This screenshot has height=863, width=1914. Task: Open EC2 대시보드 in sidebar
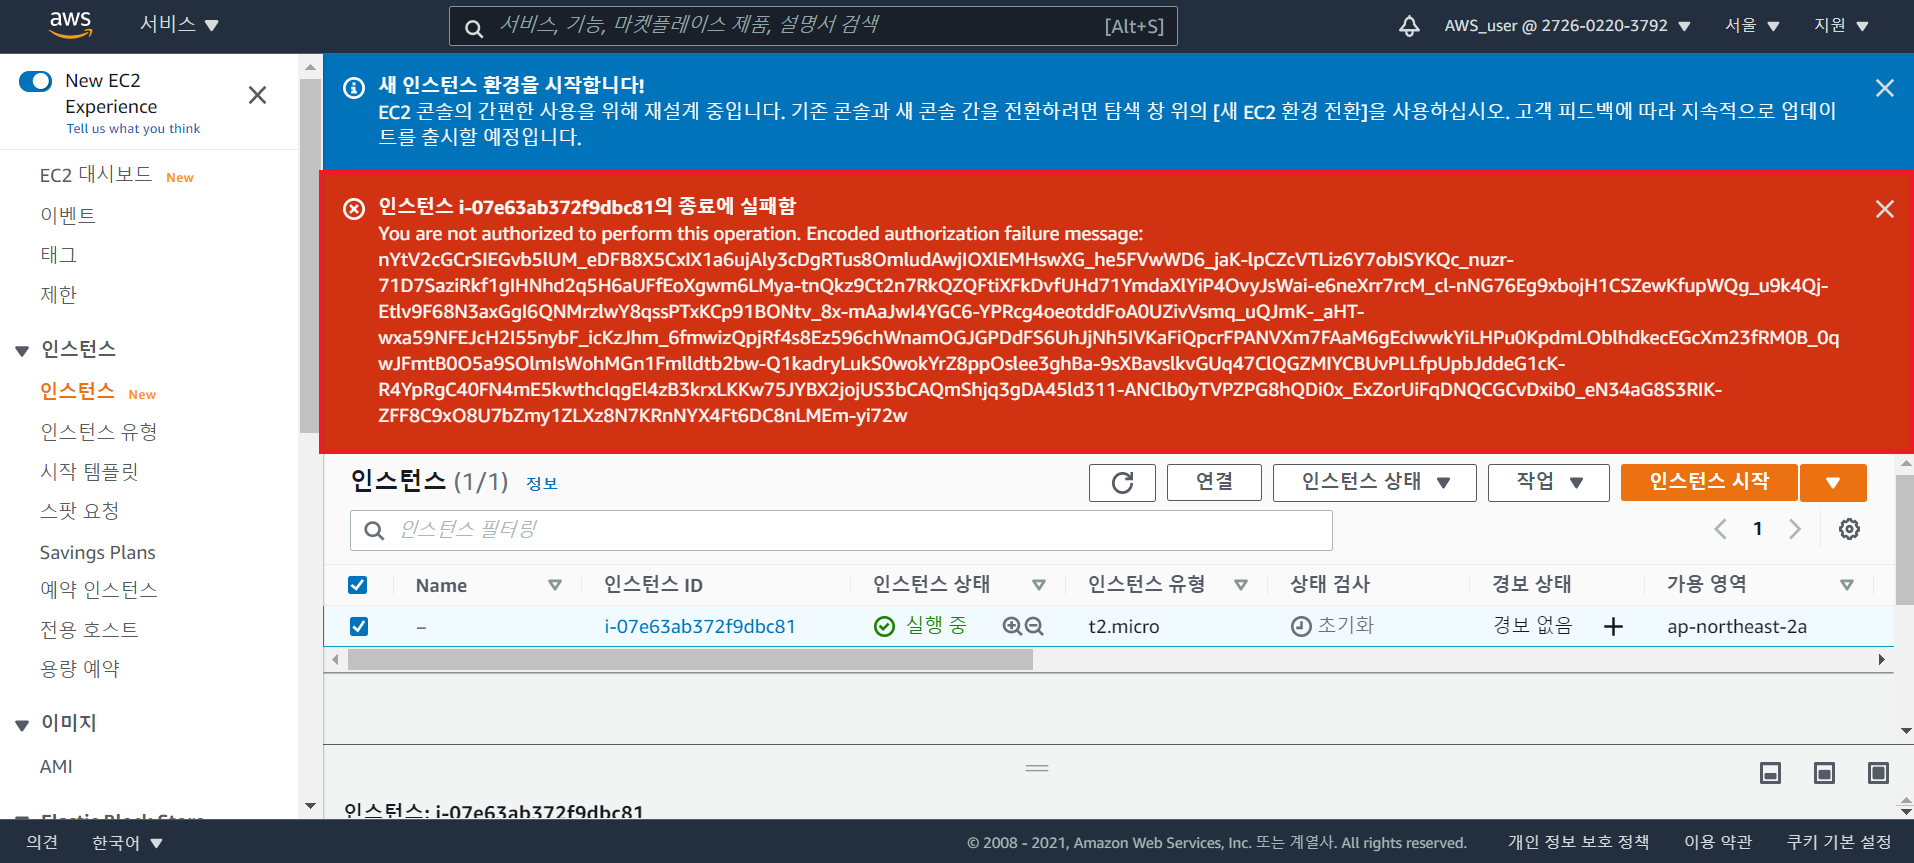(x=96, y=175)
